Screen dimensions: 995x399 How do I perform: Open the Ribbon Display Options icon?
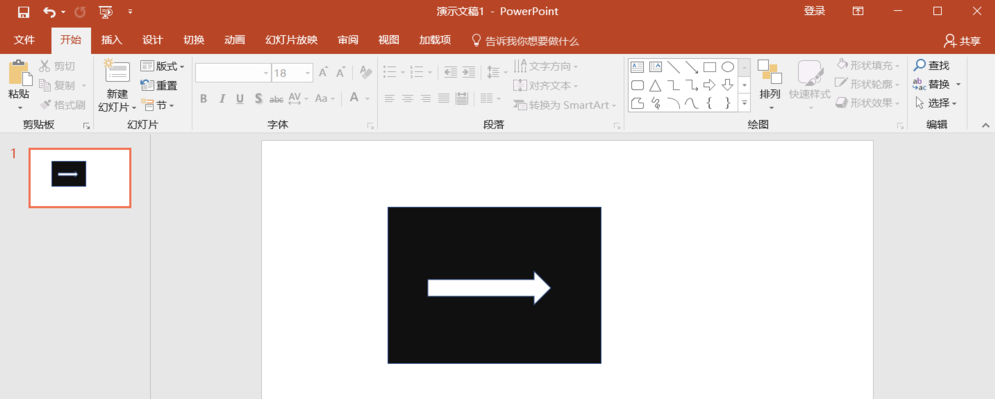[858, 11]
